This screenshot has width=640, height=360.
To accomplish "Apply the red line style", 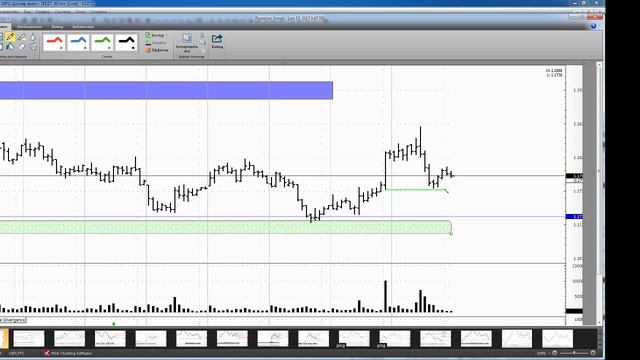I will [54, 42].
